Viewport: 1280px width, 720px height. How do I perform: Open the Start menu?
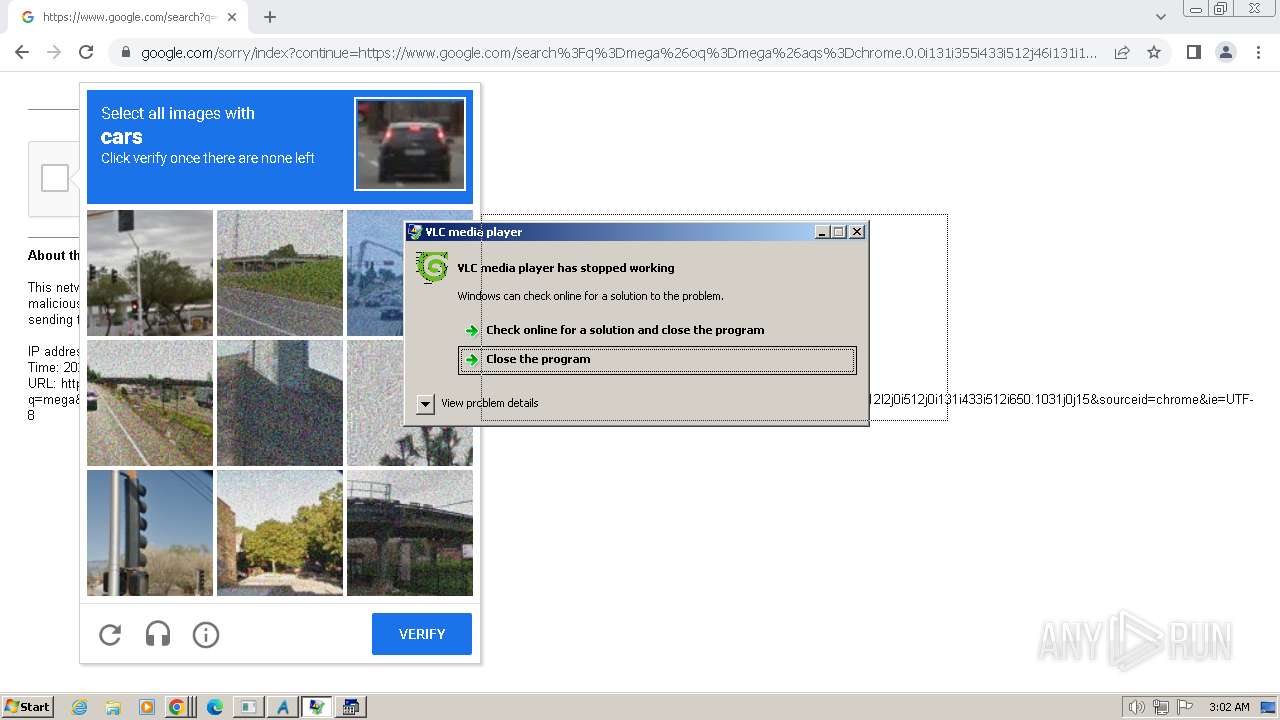click(x=27, y=707)
